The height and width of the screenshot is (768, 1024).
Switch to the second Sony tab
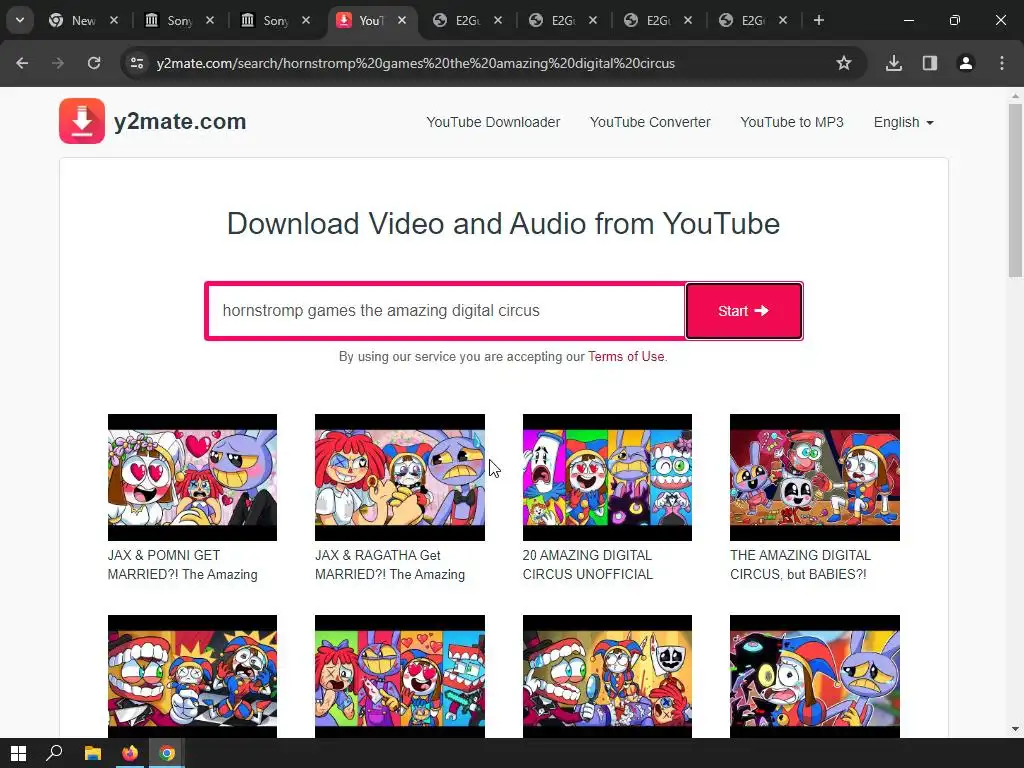(275, 20)
